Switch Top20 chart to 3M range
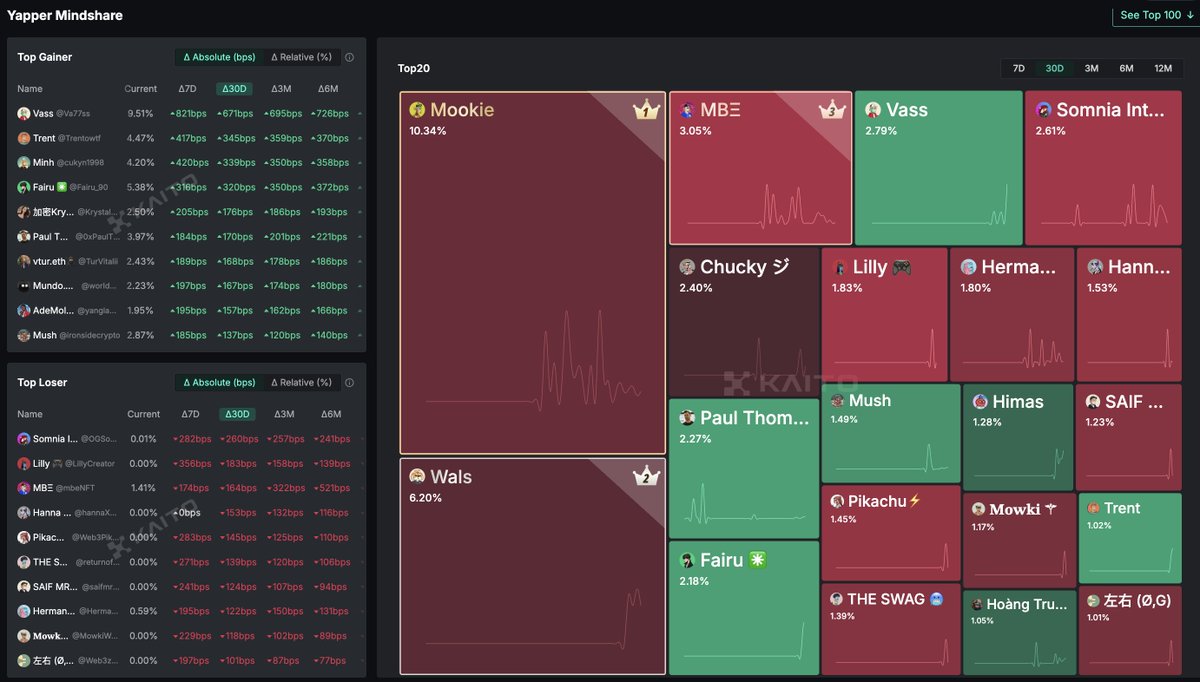The height and width of the screenshot is (682, 1200). (1092, 68)
